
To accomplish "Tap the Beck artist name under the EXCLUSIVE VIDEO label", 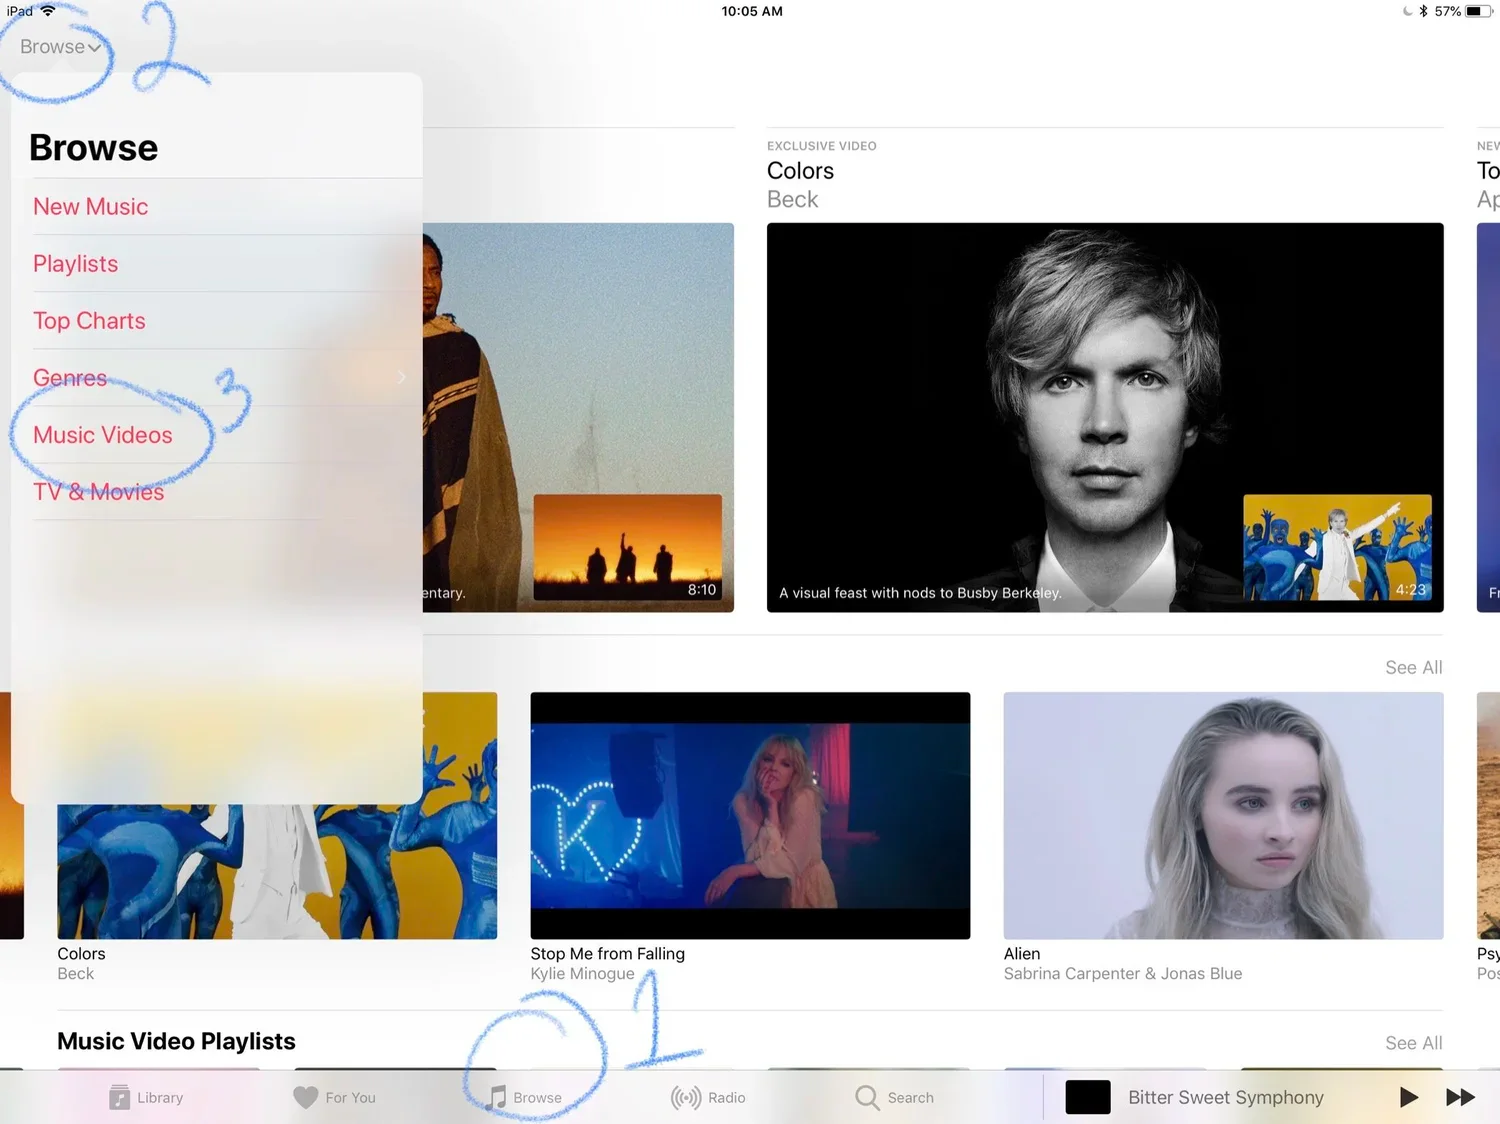I will (x=792, y=200).
